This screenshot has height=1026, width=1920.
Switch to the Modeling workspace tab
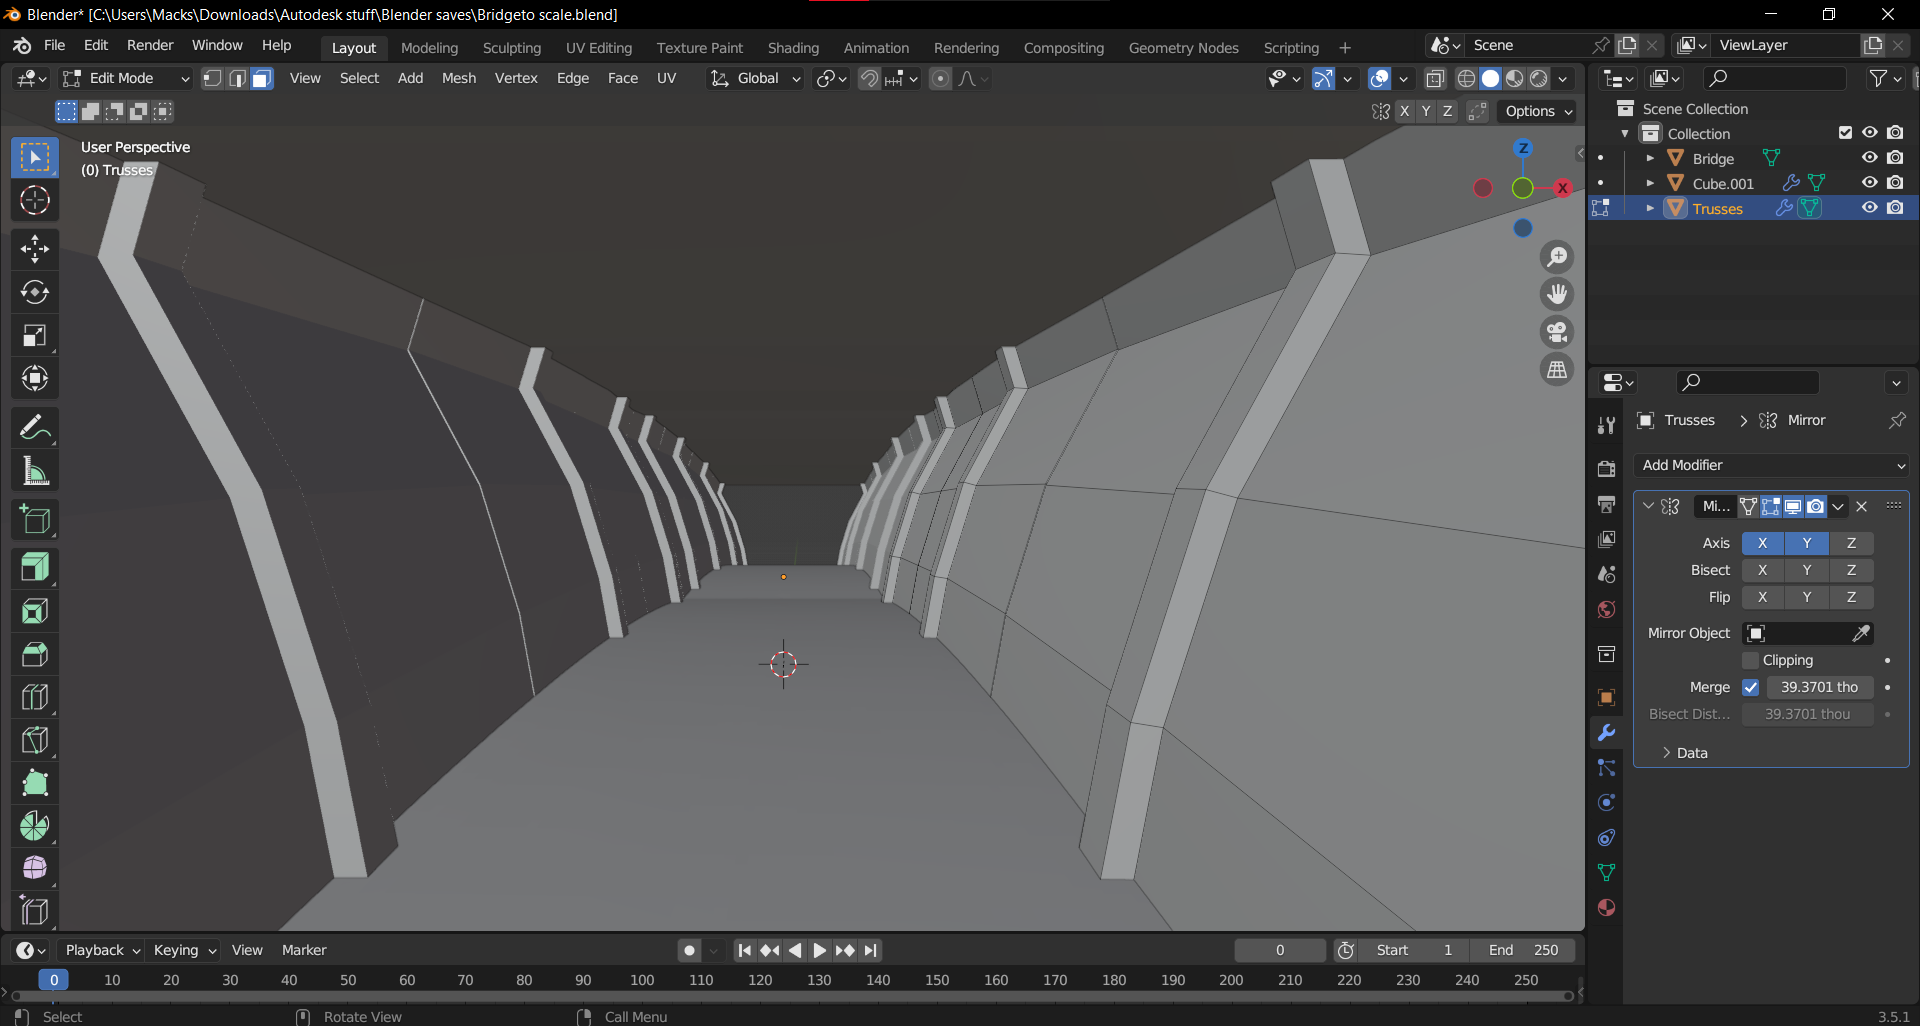click(x=429, y=48)
